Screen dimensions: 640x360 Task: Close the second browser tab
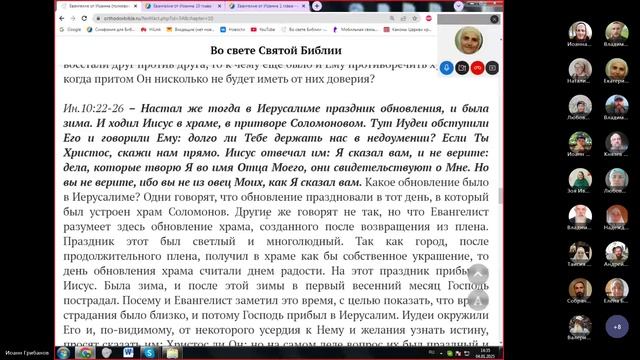tap(220, 6)
